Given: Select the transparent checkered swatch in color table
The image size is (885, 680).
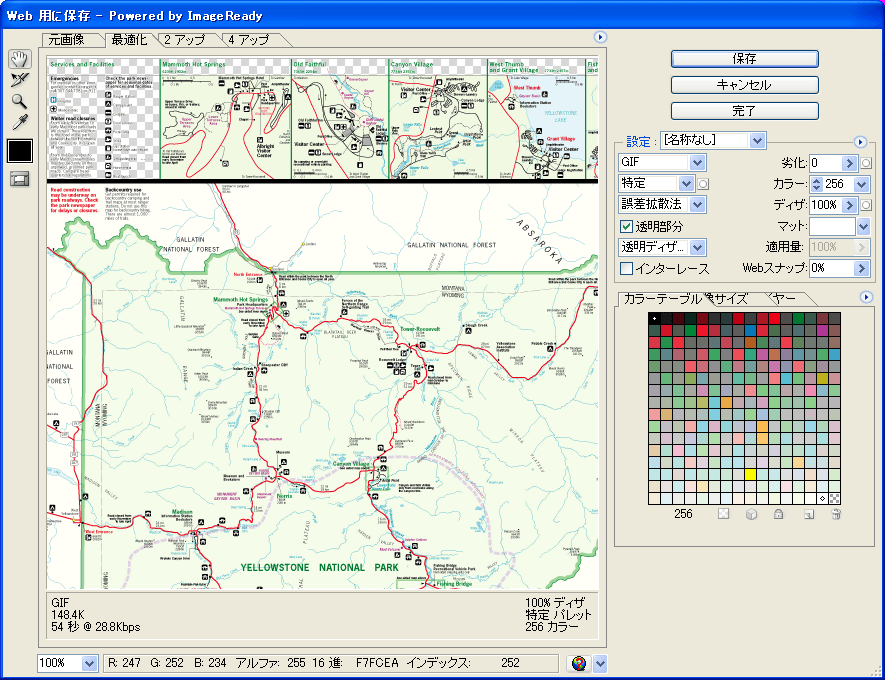Looking at the screenshot, I should pyautogui.click(x=834, y=498).
